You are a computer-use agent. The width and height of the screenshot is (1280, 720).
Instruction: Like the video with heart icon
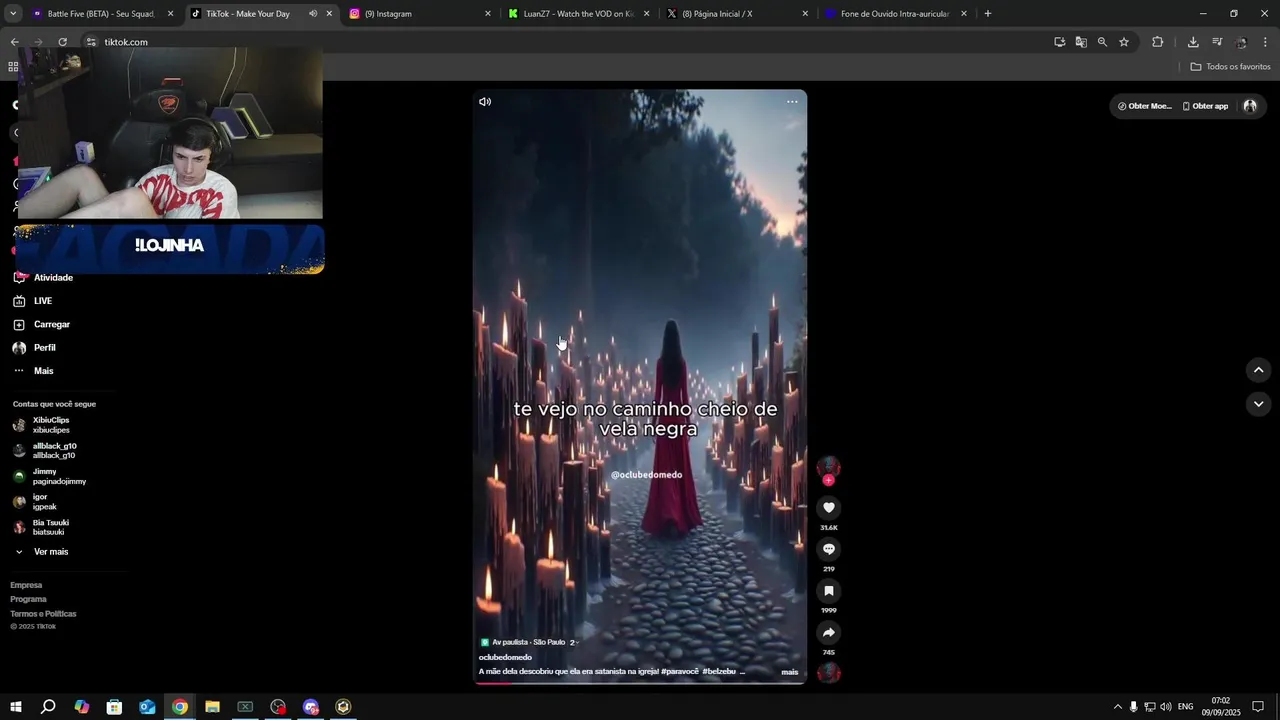(828, 508)
